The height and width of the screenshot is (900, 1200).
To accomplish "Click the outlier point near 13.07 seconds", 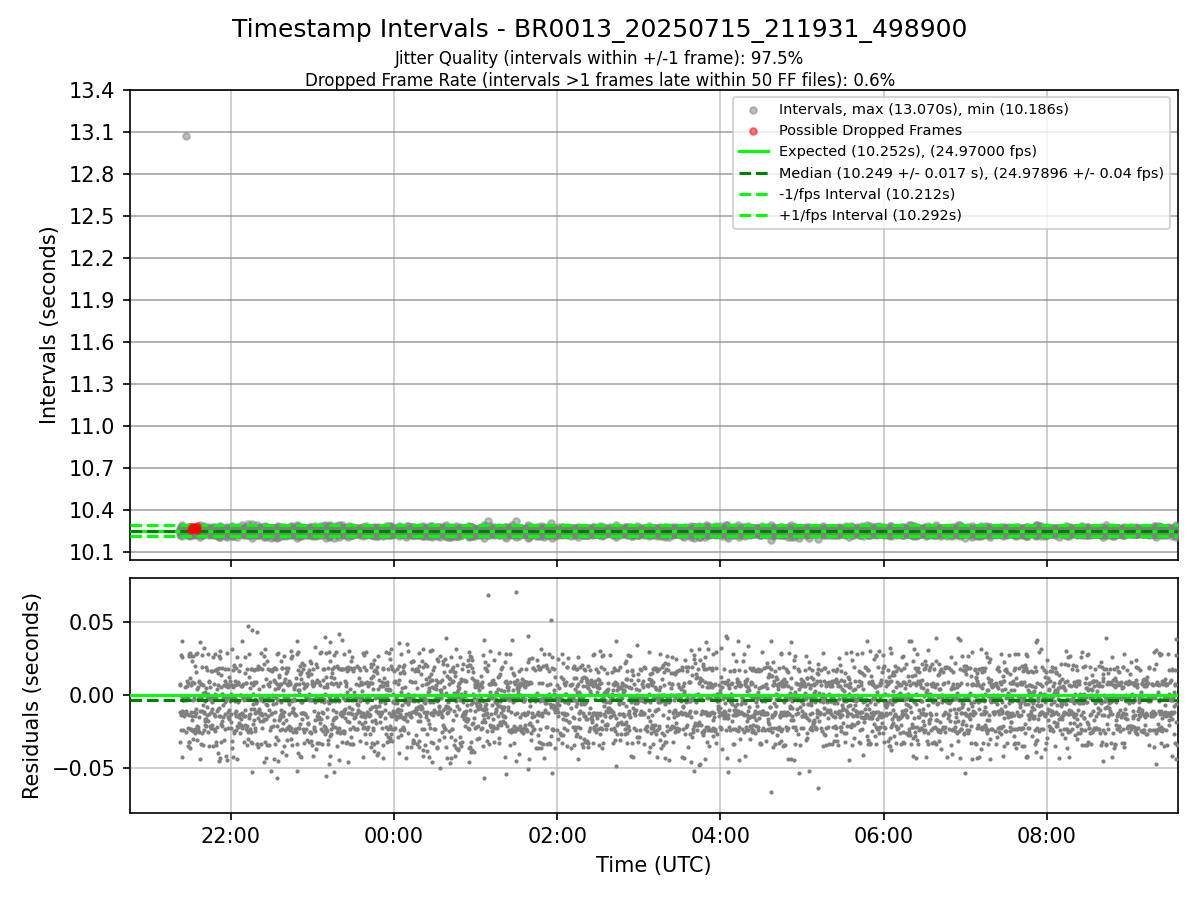I will 186,136.
